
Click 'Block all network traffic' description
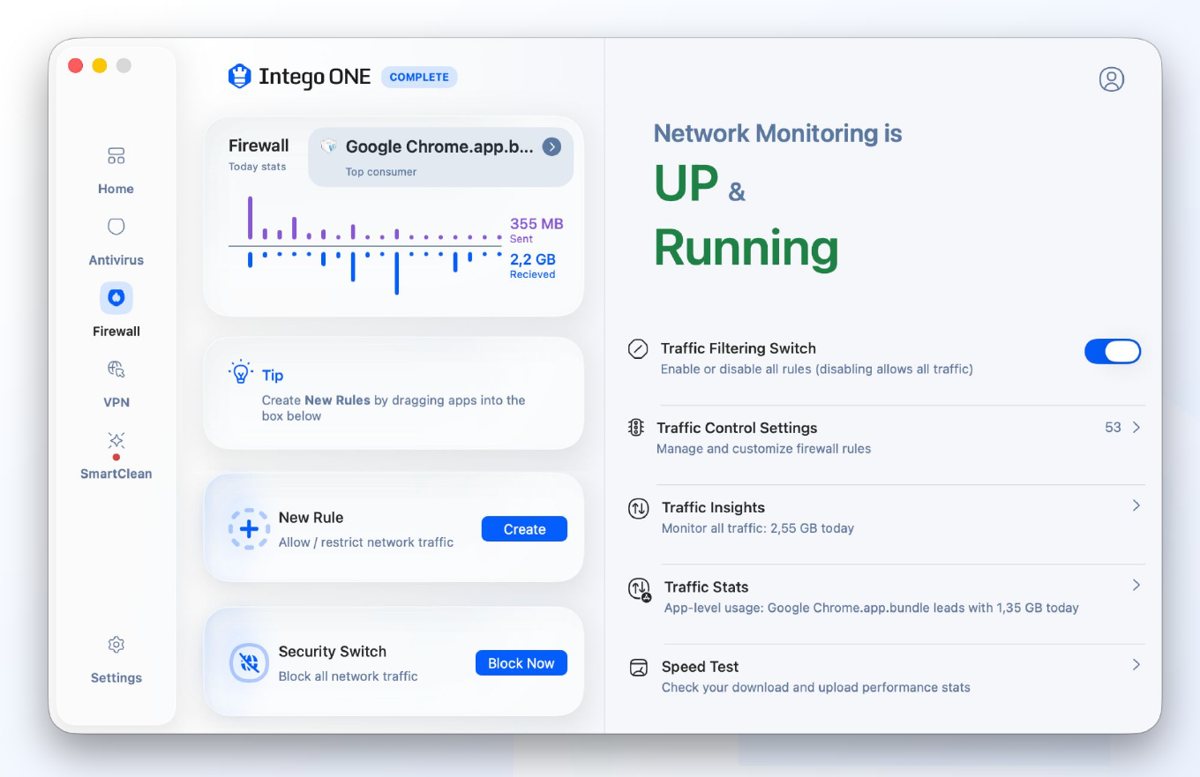click(348, 676)
